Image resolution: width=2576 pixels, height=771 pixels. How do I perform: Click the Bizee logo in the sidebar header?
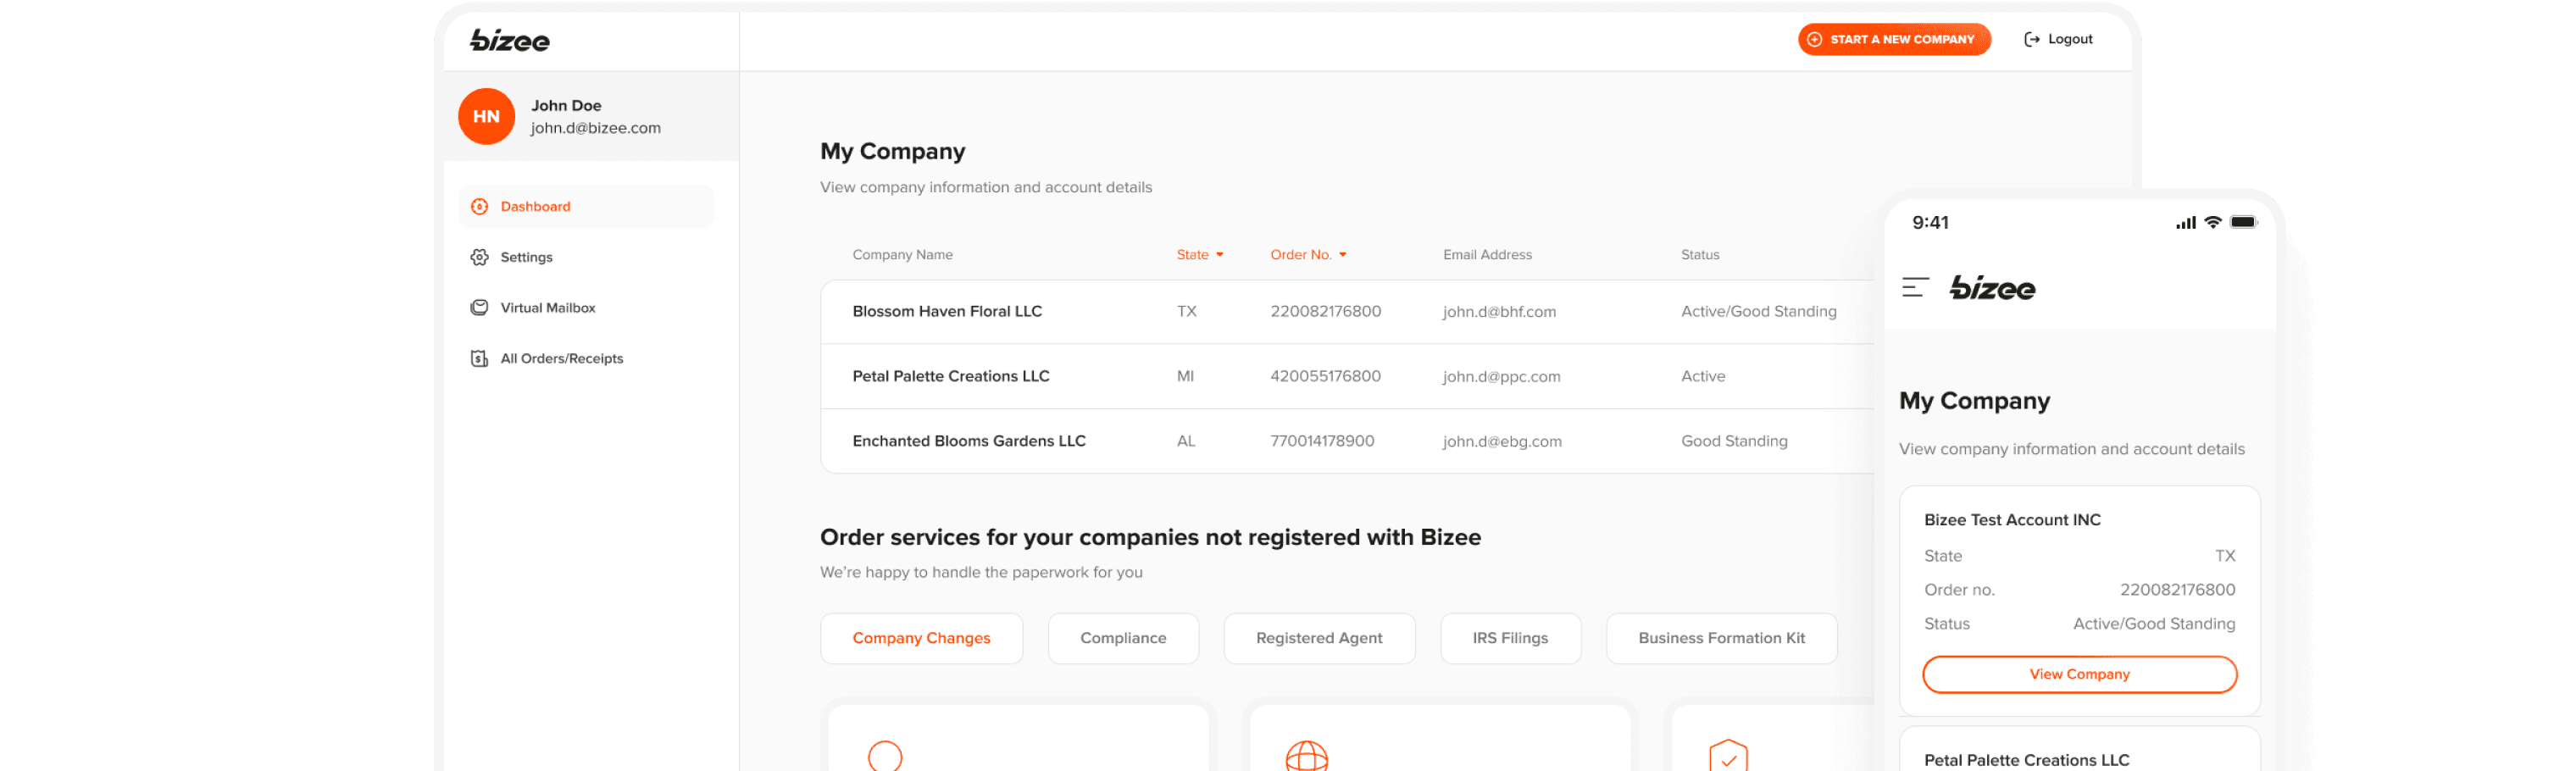pos(510,40)
